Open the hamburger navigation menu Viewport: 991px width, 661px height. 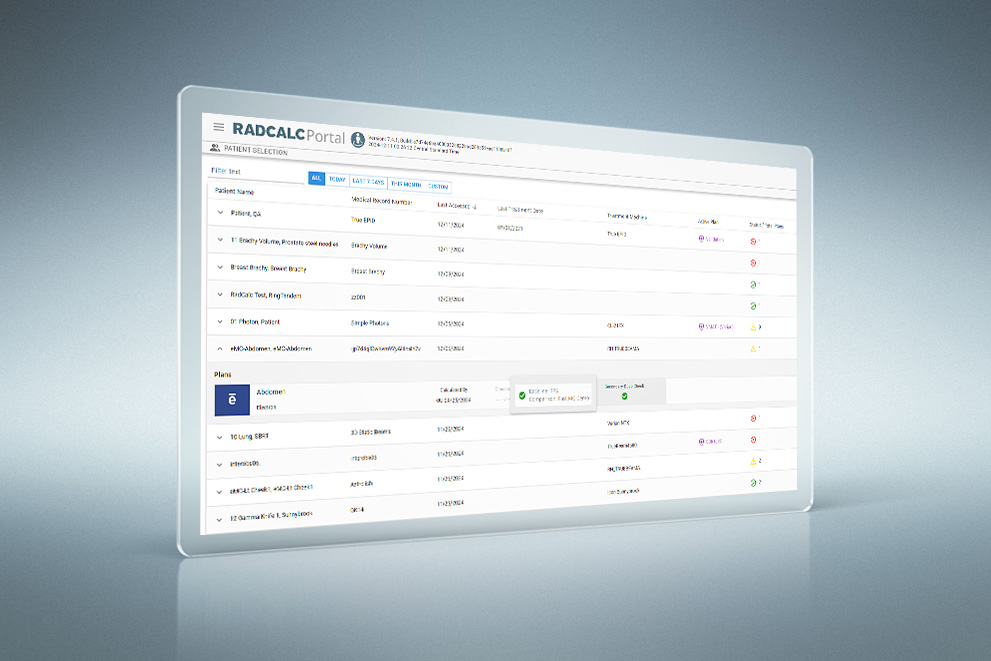click(219, 127)
